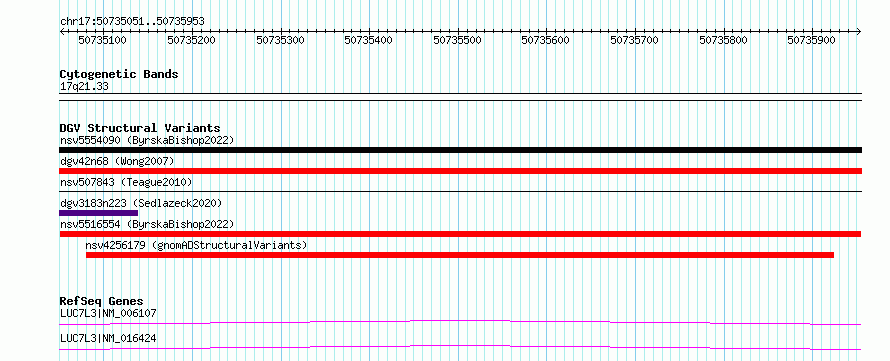
Task: Click the RefSeq Genes track title
Action: click(x=102, y=301)
